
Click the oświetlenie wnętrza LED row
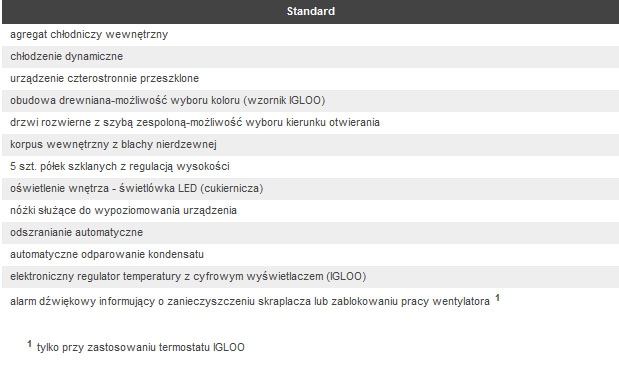[310, 189]
